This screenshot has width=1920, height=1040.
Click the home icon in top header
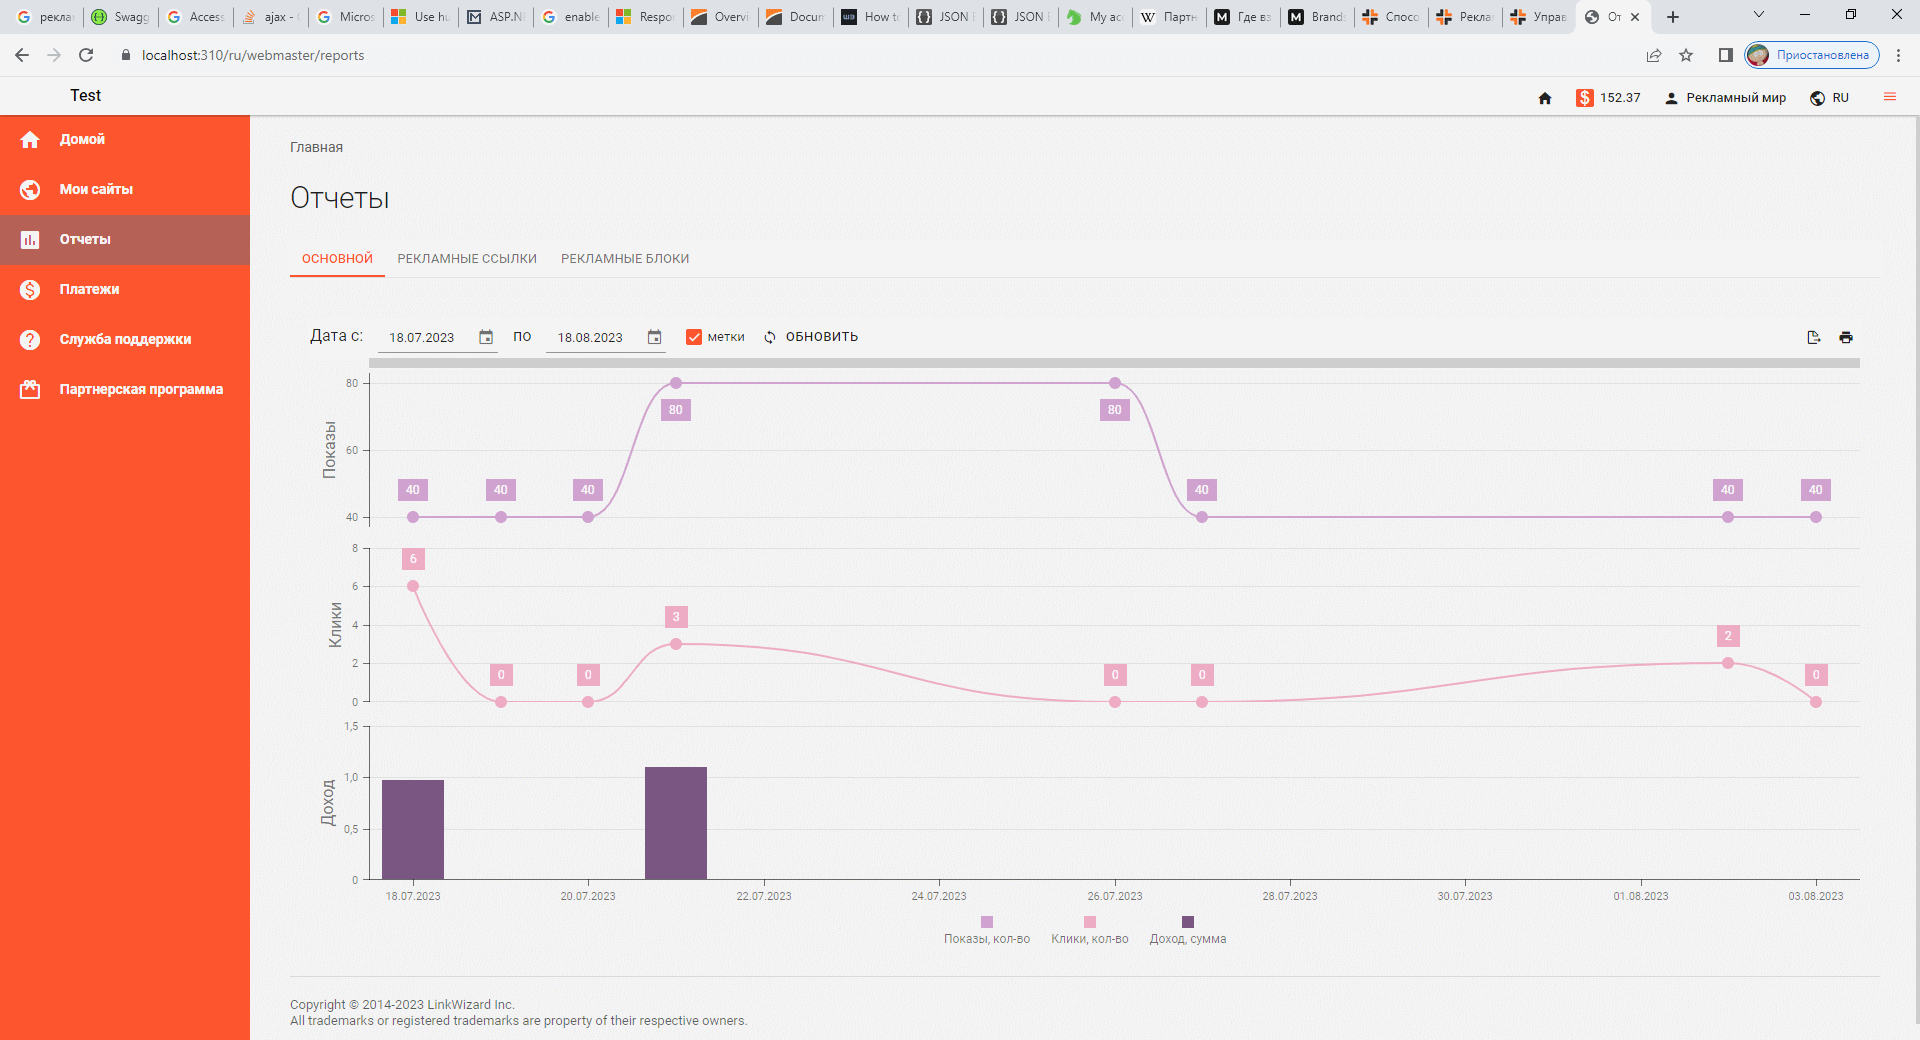(x=1544, y=98)
